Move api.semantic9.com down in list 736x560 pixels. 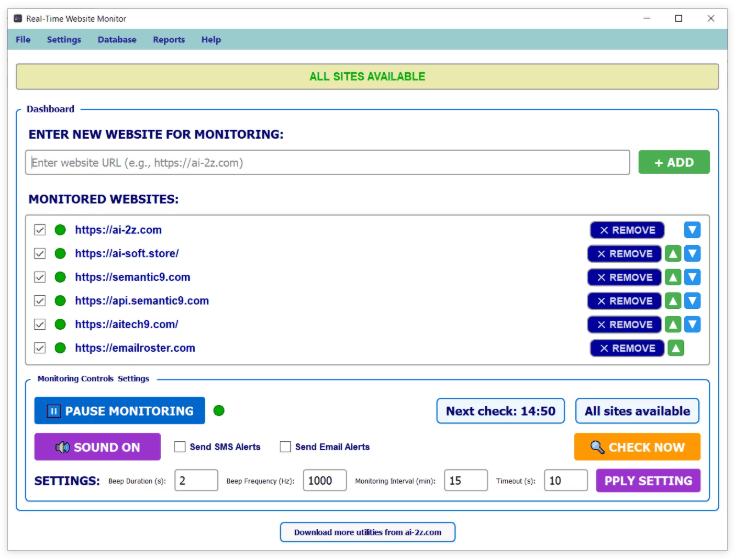pyautogui.click(x=692, y=301)
